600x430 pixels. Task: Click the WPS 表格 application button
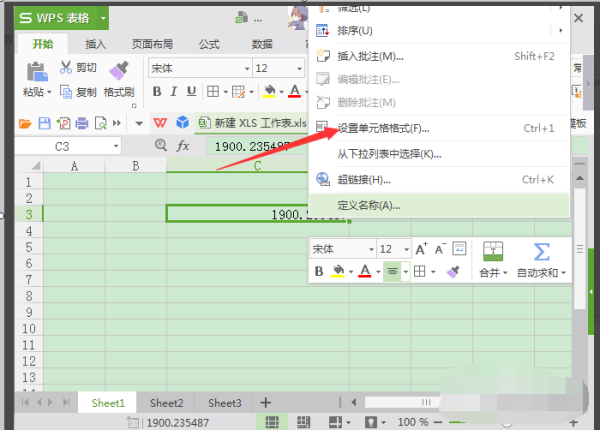(x=62, y=18)
